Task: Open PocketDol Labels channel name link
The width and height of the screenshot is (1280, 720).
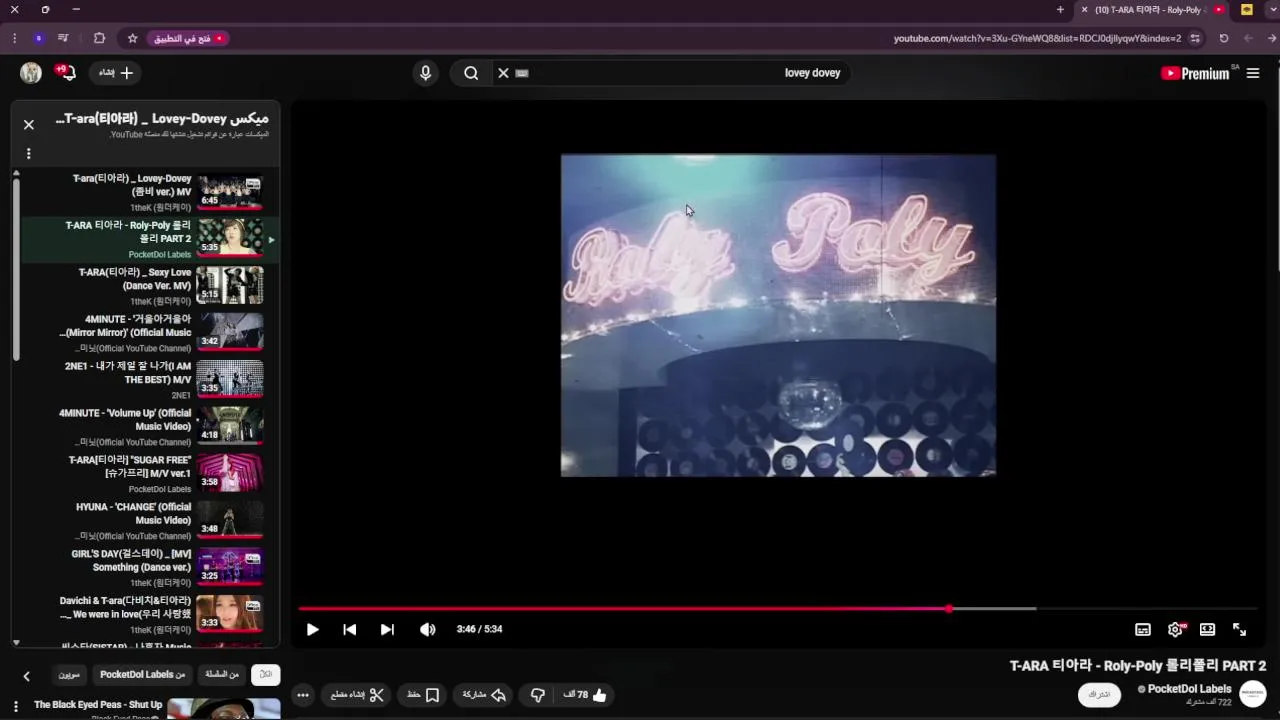Action: 1189,689
